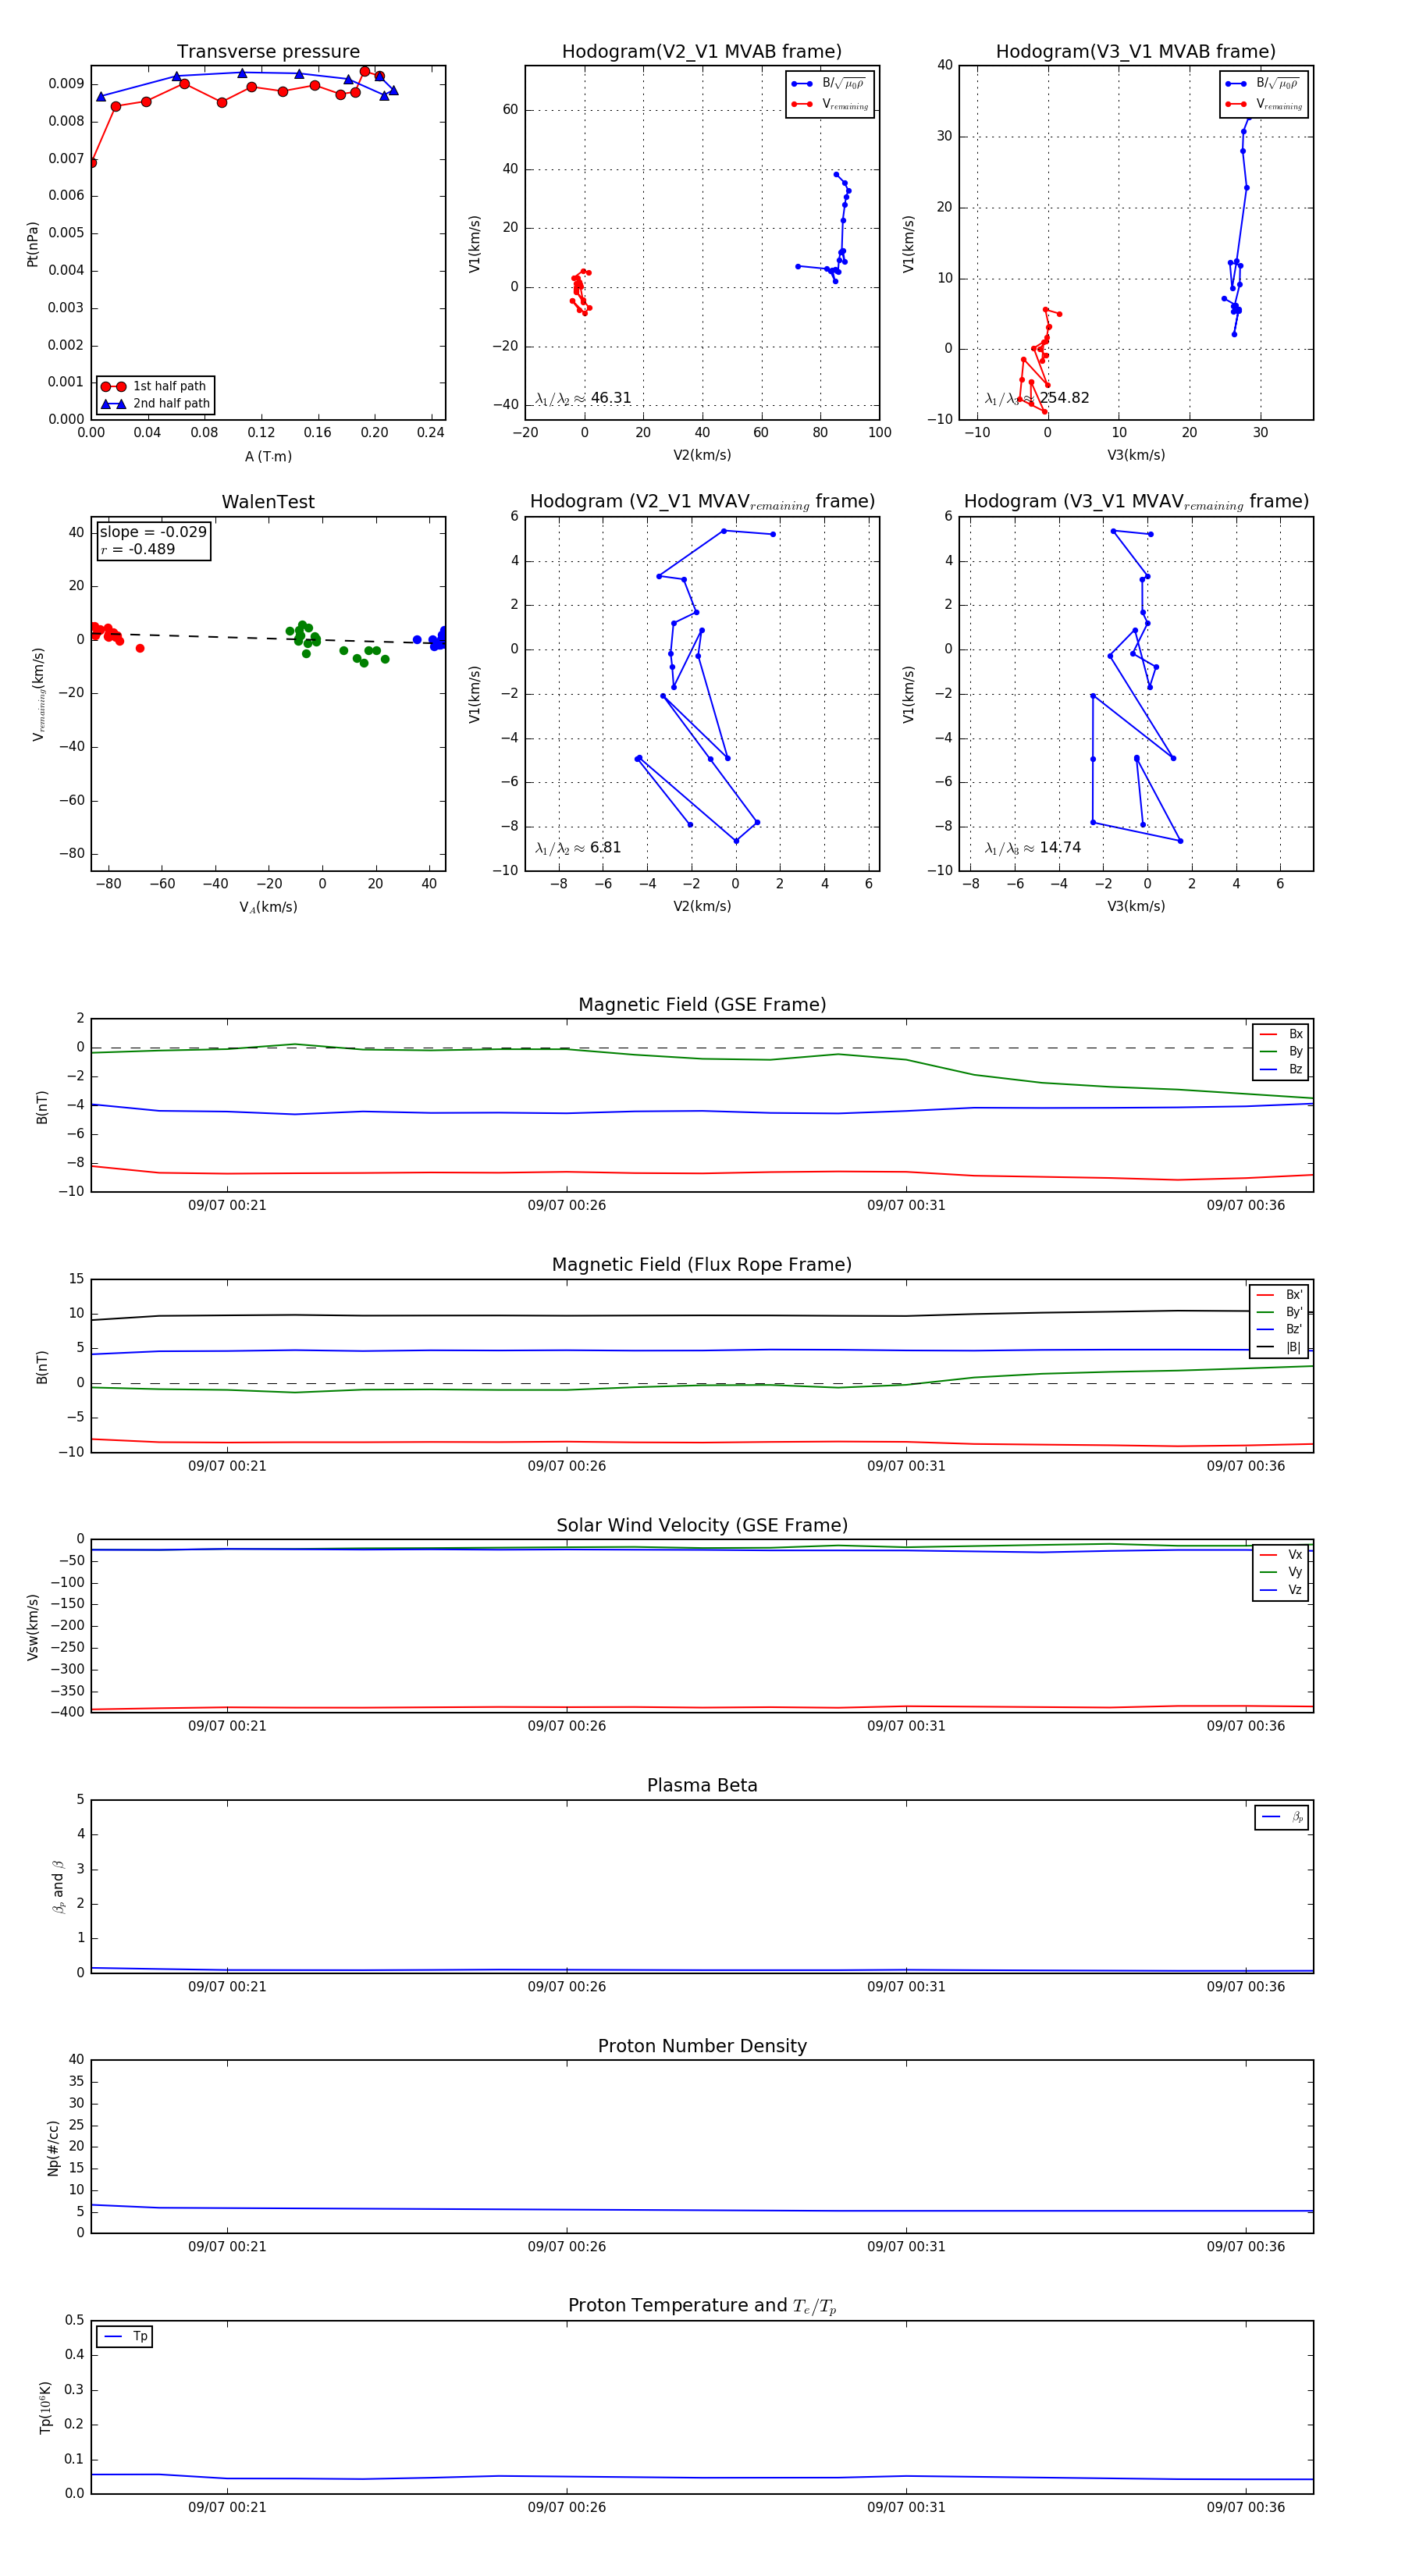
Task: Click 'Solar Wind Velocity (GSE Frame)' title
Action: (x=702, y=1525)
